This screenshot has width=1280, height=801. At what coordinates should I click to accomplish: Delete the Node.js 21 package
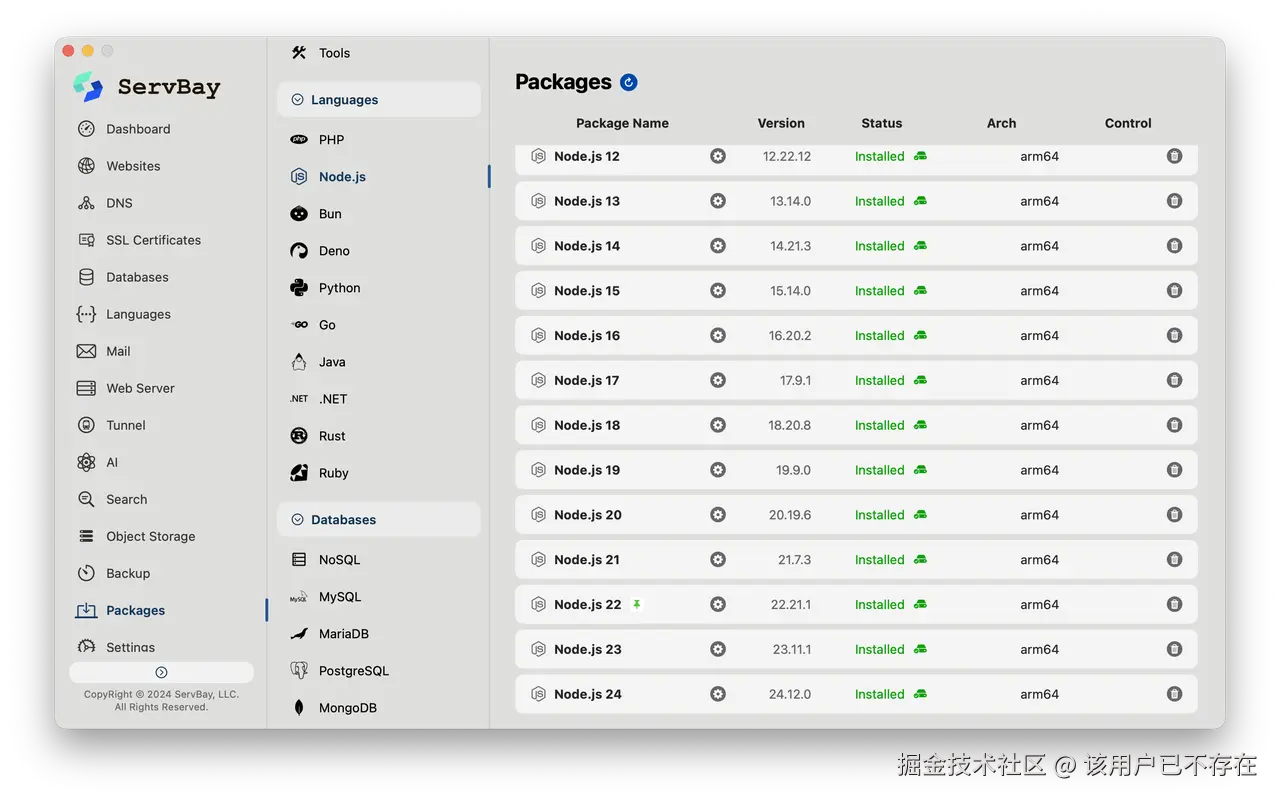[x=1175, y=560]
